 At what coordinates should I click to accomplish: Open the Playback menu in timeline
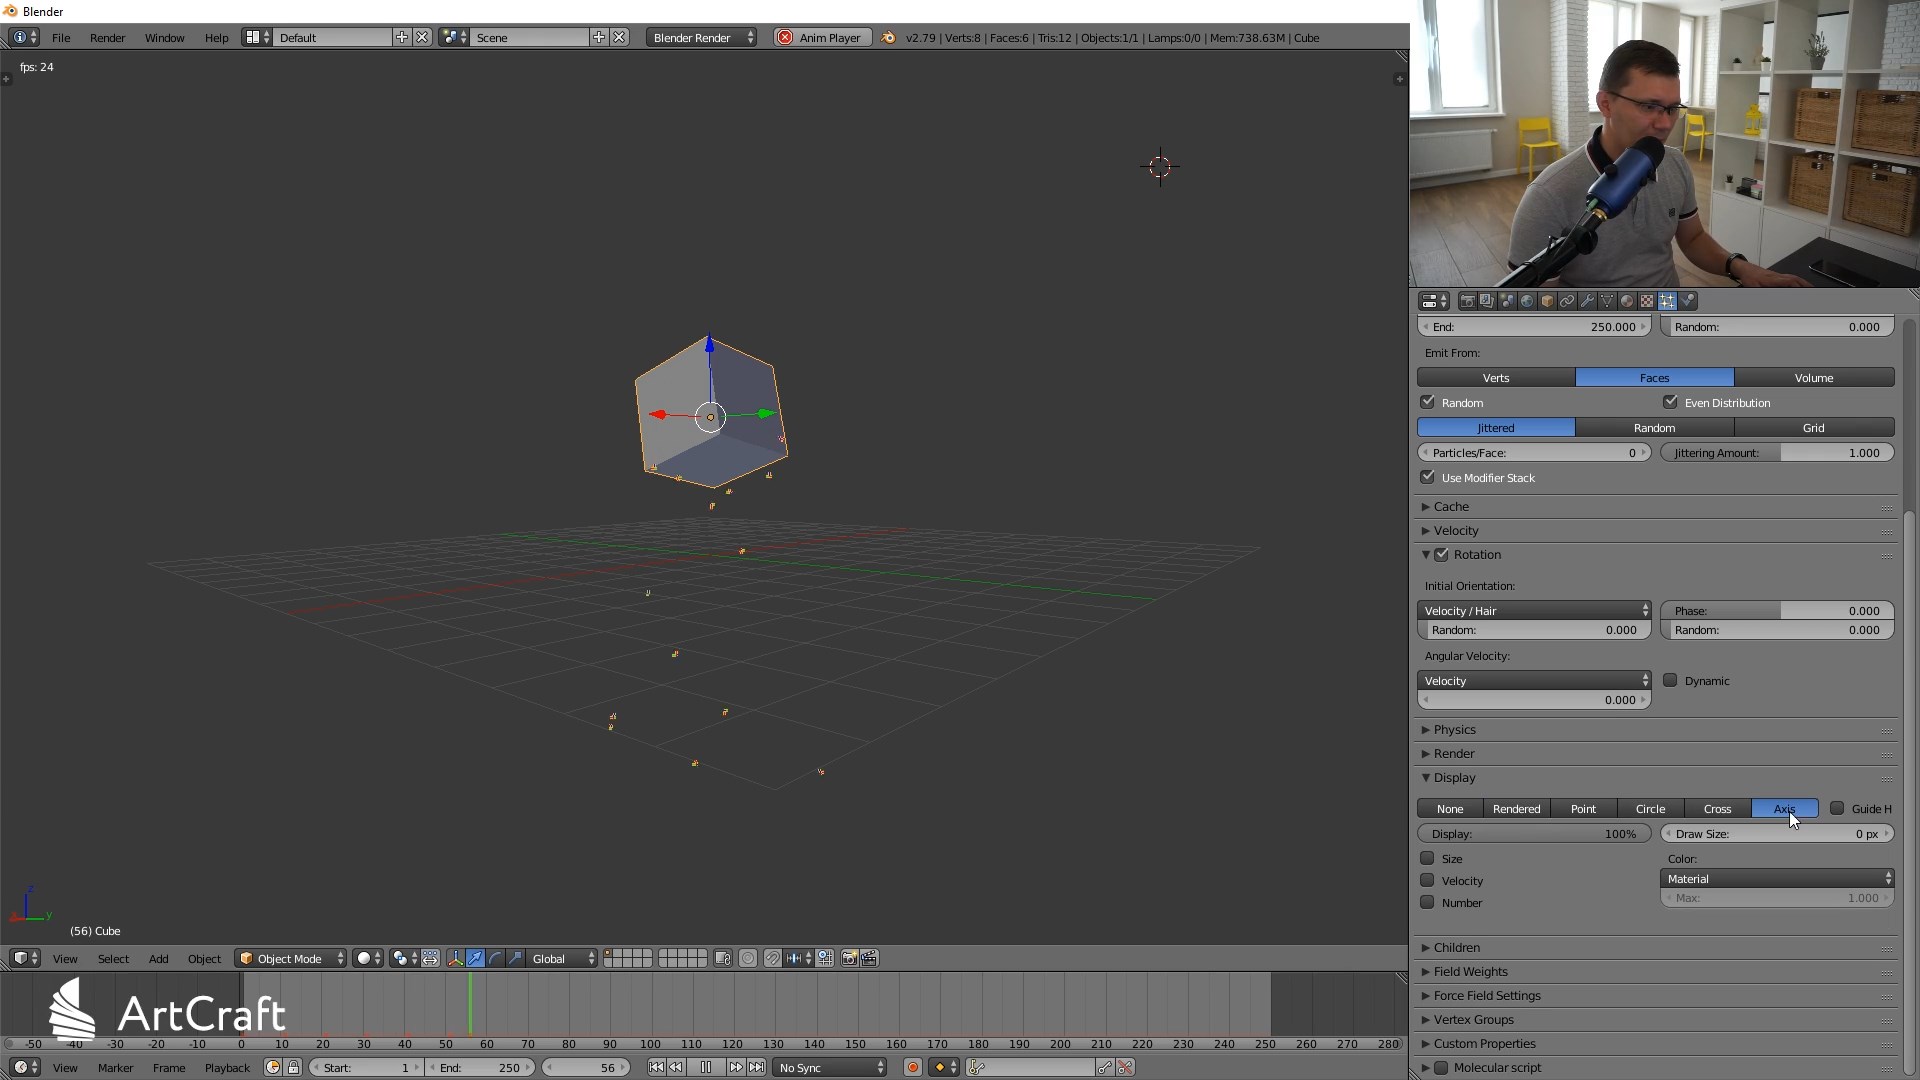click(227, 1068)
